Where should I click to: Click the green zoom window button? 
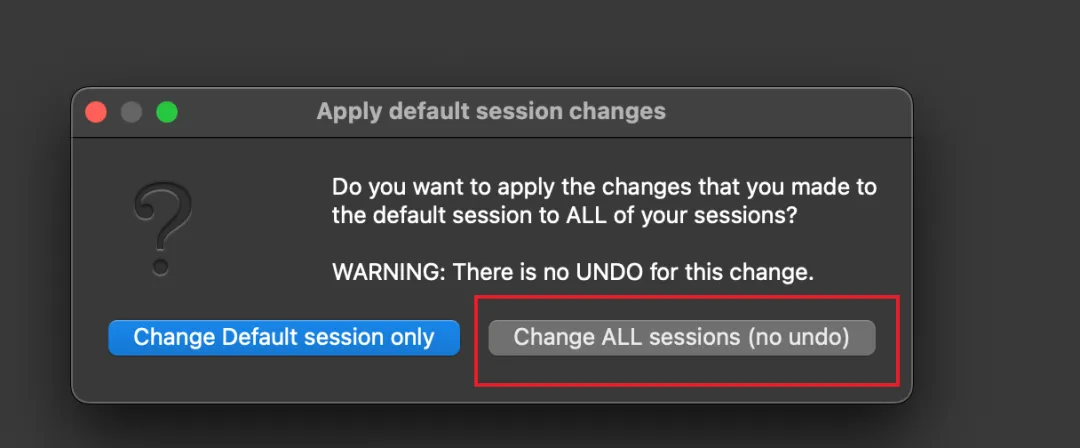pyautogui.click(x=167, y=112)
